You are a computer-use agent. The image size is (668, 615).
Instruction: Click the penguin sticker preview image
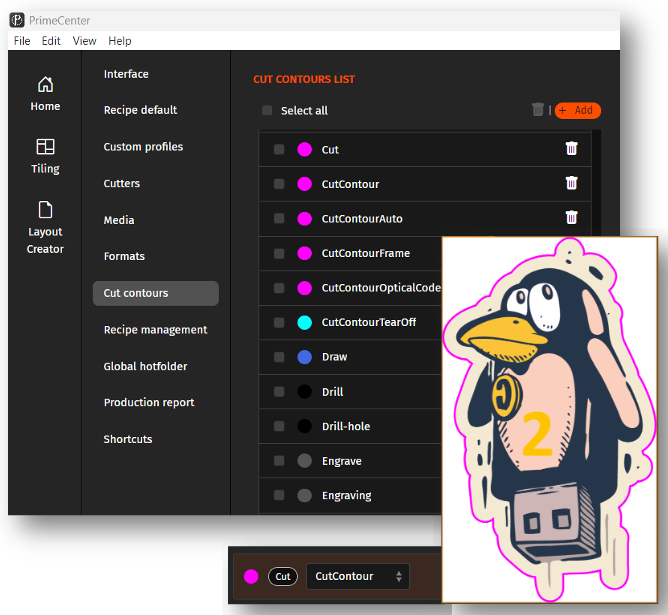coord(550,420)
